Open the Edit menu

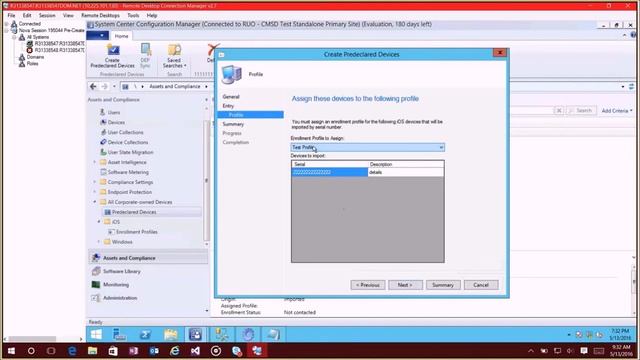[27, 15]
